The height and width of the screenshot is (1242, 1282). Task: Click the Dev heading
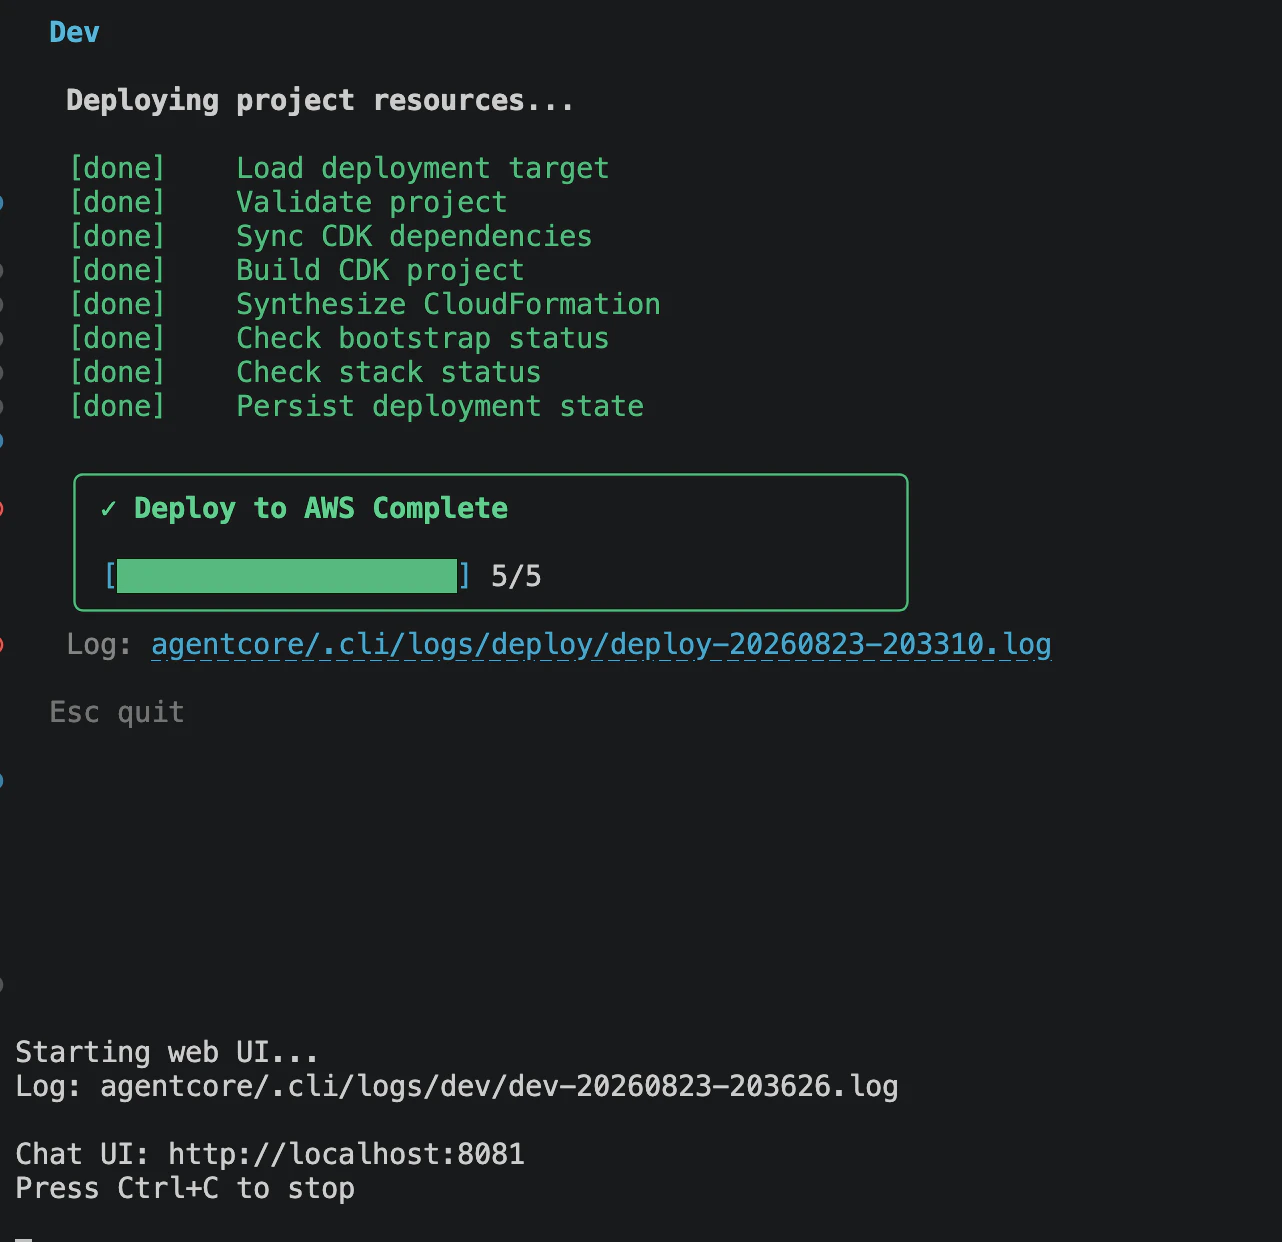click(x=75, y=32)
